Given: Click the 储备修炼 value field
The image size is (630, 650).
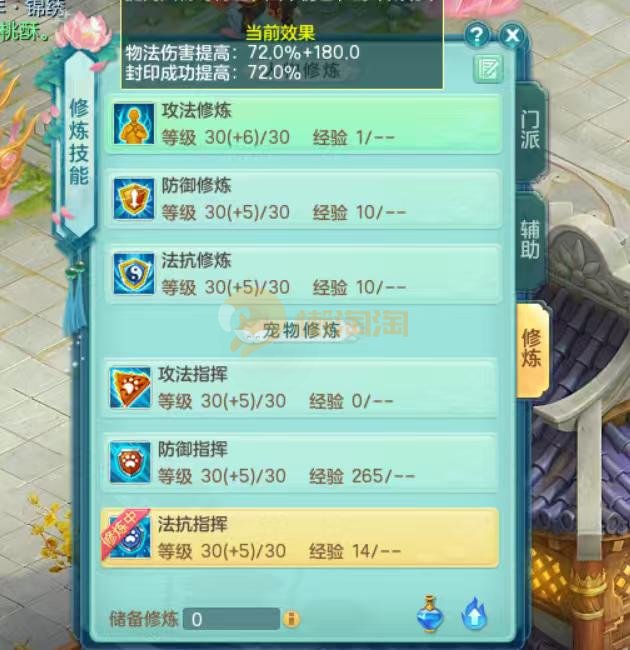Looking at the screenshot, I should (x=231, y=619).
